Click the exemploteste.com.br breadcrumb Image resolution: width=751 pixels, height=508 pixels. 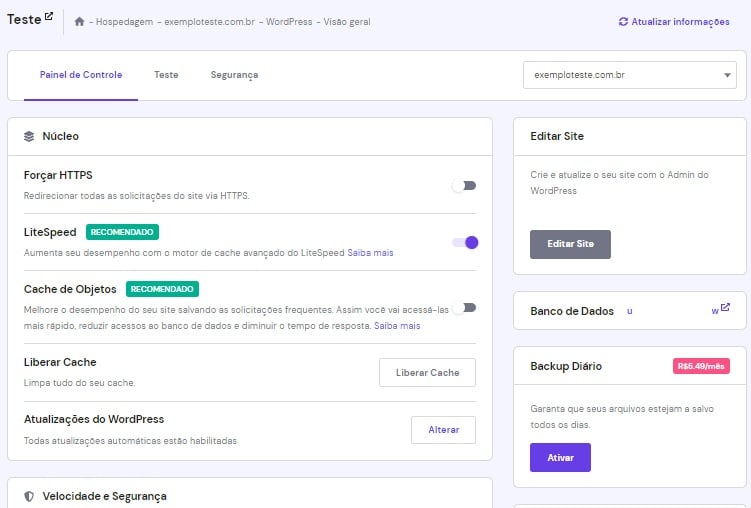(209, 22)
